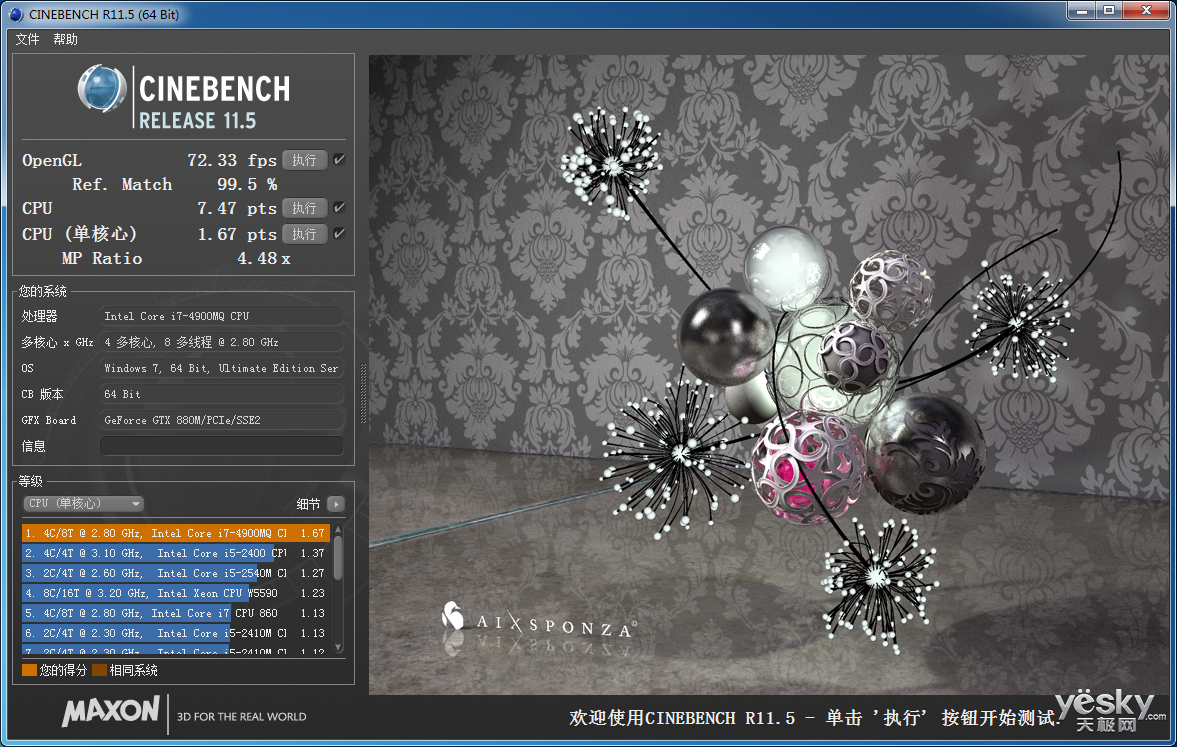Select ranking row 4 Intel Xeon W5590
1177x747 pixels.
176,593
